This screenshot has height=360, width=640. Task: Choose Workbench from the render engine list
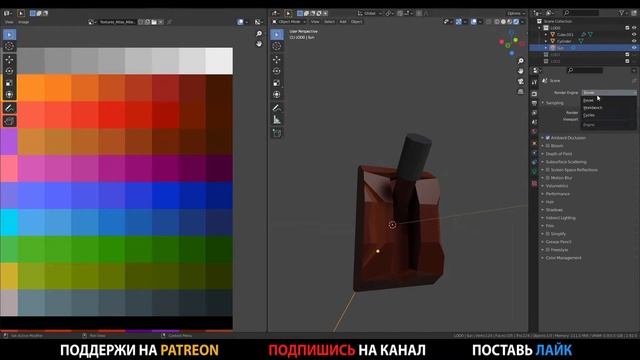pyautogui.click(x=609, y=108)
